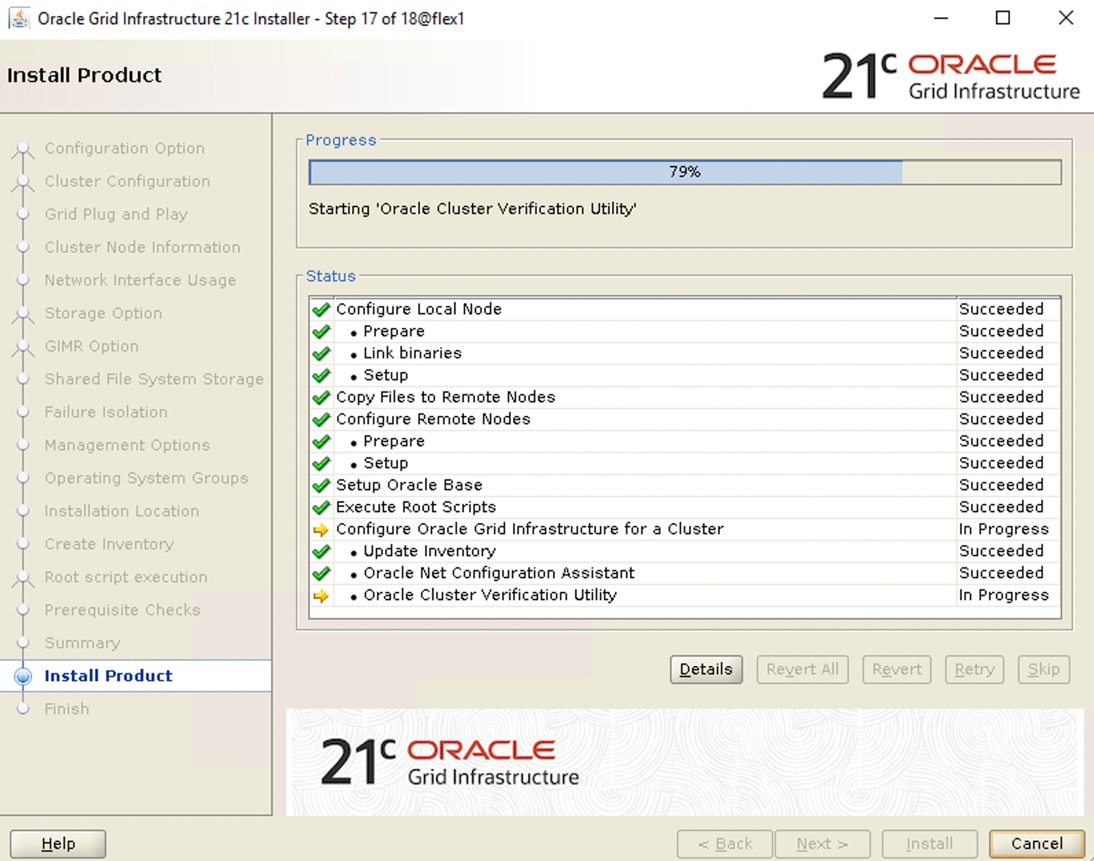Screen dimensions: 1094x861
Task: Click the Oracle Grid Infrastructure bottom banner
Action: pos(684,763)
